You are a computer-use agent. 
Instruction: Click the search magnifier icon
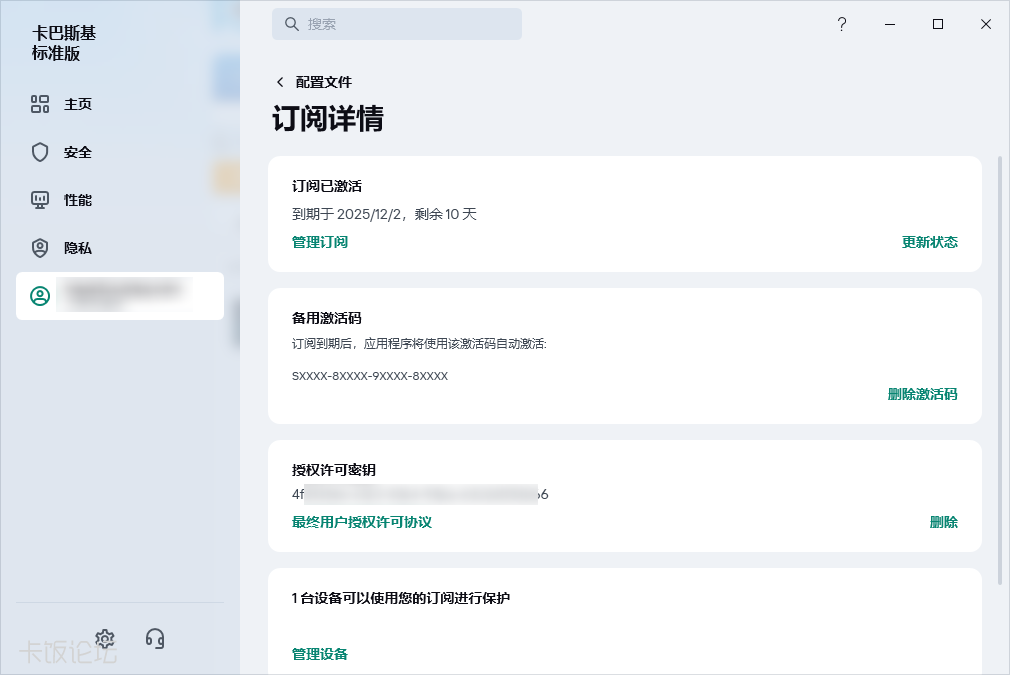pos(290,23)
